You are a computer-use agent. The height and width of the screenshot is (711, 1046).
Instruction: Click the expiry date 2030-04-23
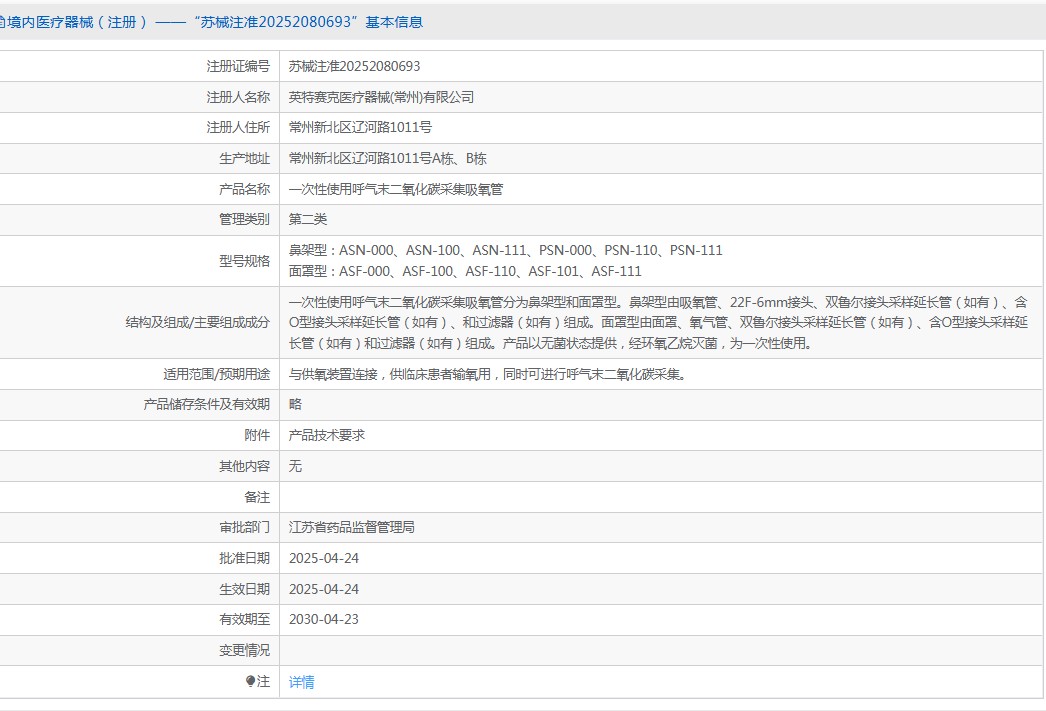pyautogui.click(x=323, y=619)
